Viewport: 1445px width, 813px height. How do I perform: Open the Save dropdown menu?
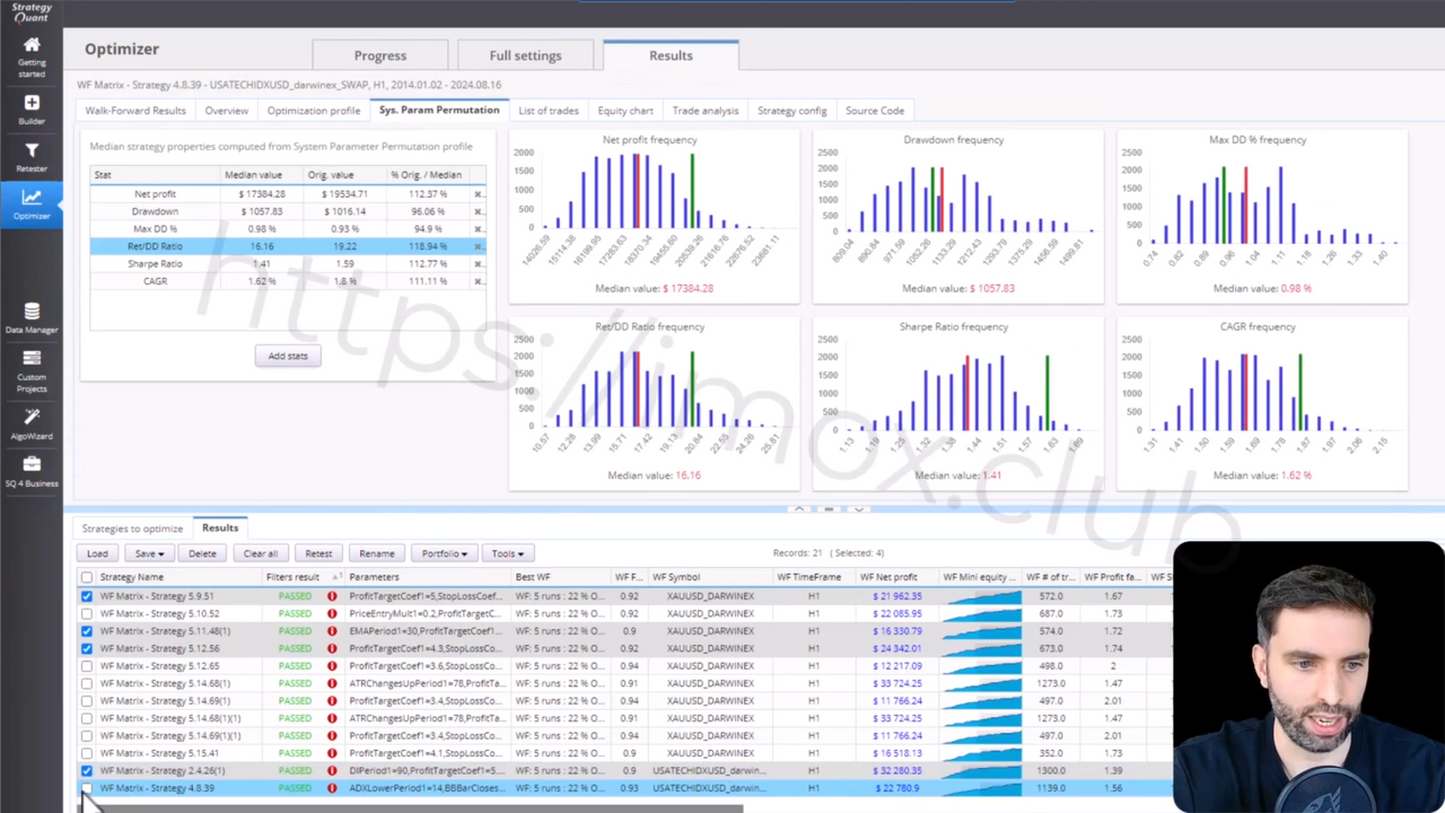(x=149, y=553)
